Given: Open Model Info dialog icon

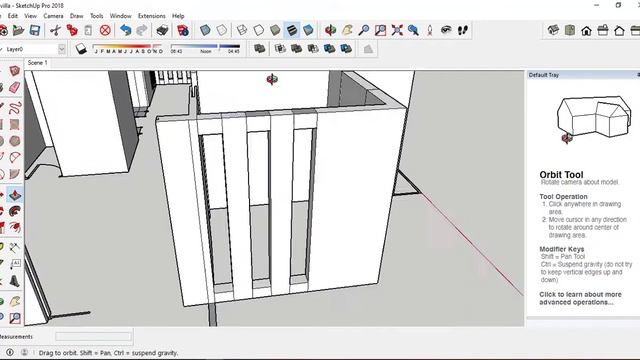Looking at the screenshot, I should (183, 30).
